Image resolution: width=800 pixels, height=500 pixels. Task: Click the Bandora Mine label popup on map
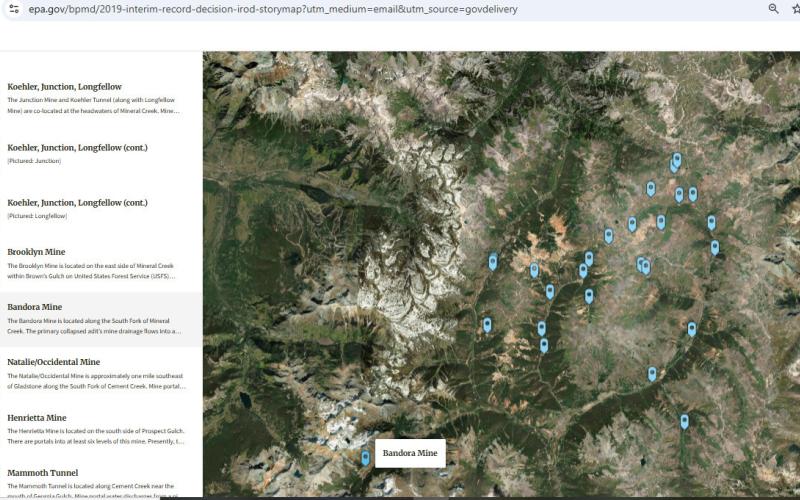(410, 453)
